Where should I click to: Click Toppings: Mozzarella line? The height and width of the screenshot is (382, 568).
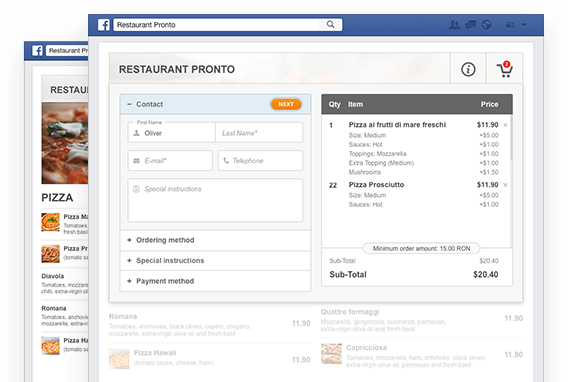377,154
